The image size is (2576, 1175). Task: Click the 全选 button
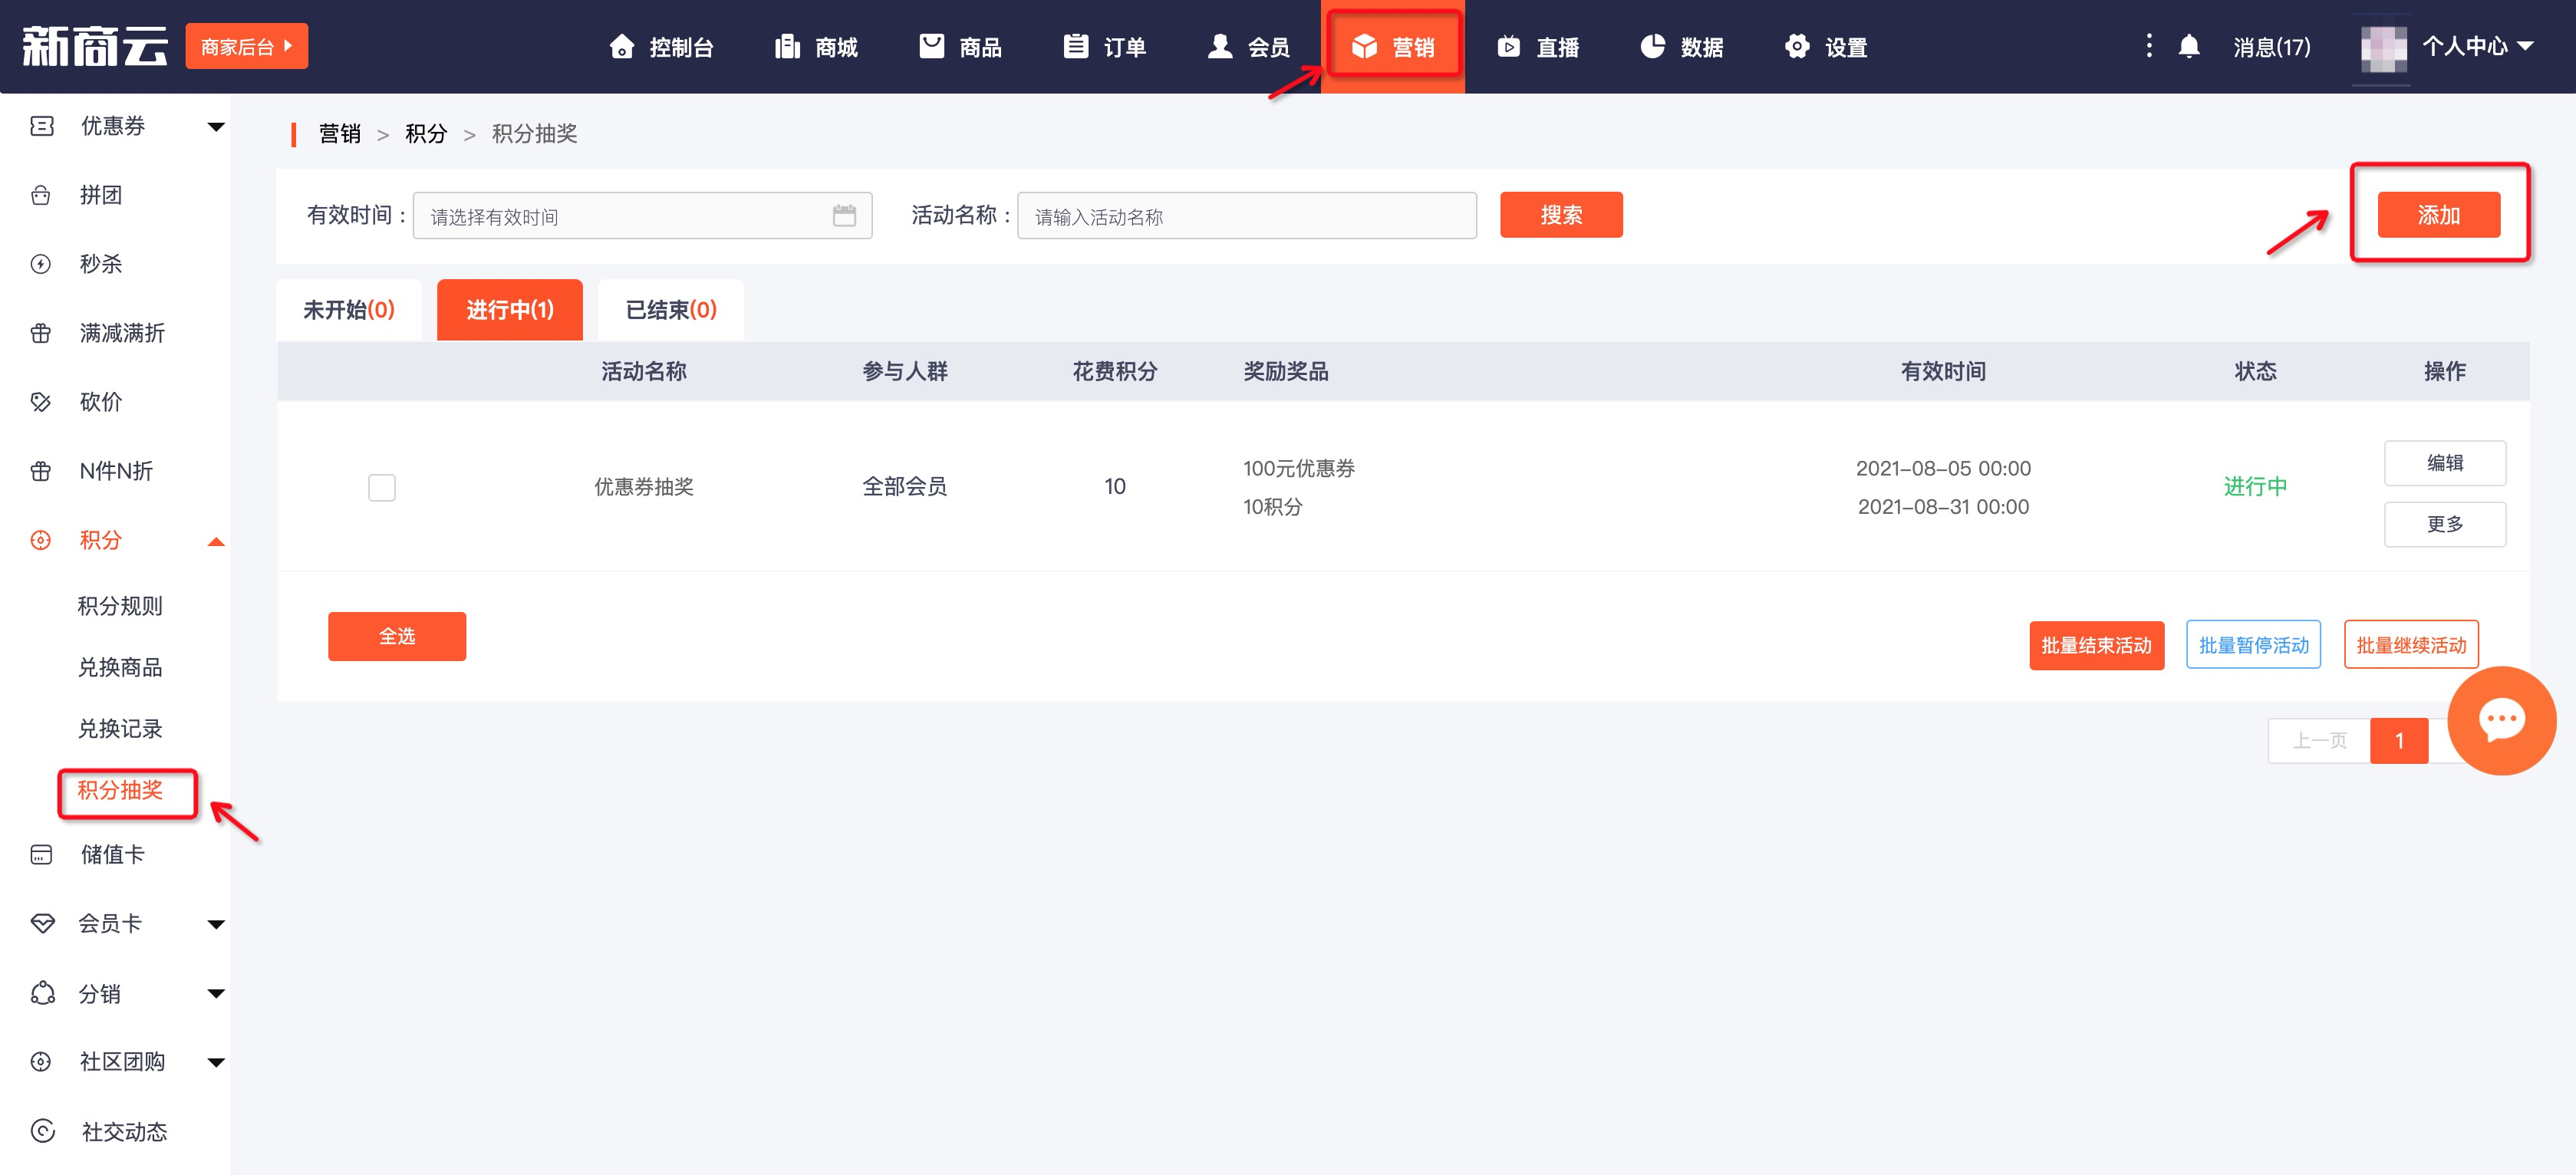point(397,636)
